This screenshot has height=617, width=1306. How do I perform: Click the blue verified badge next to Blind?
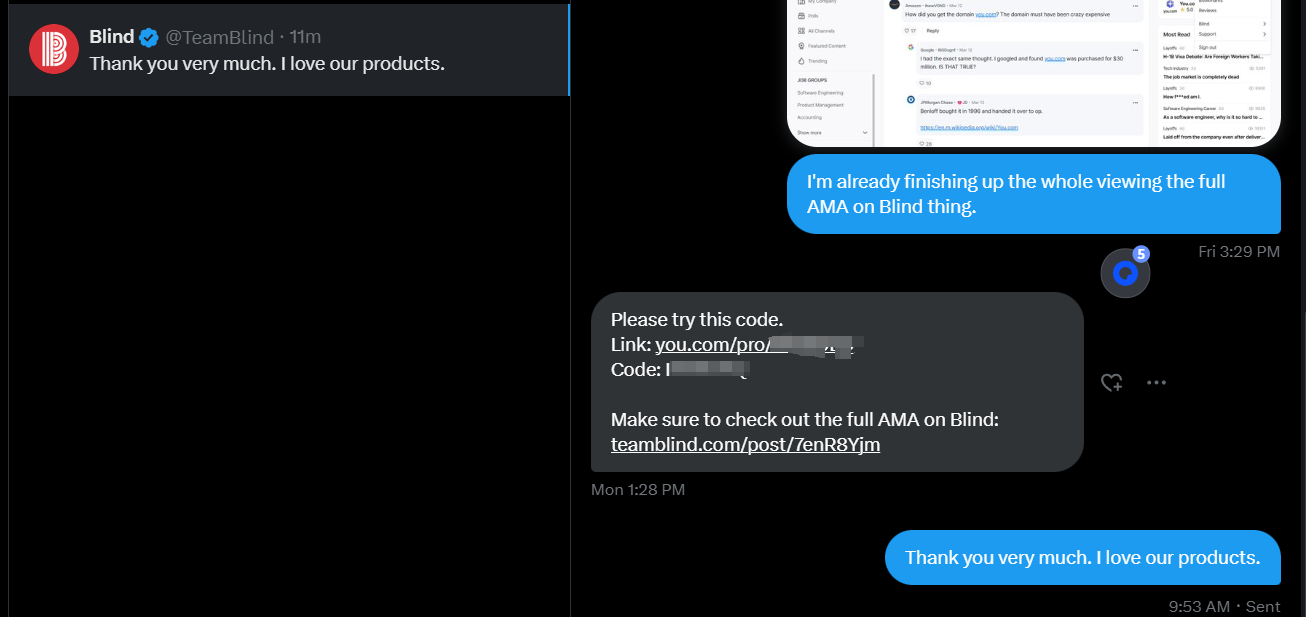pyautogui.click(x=149, y=38)
